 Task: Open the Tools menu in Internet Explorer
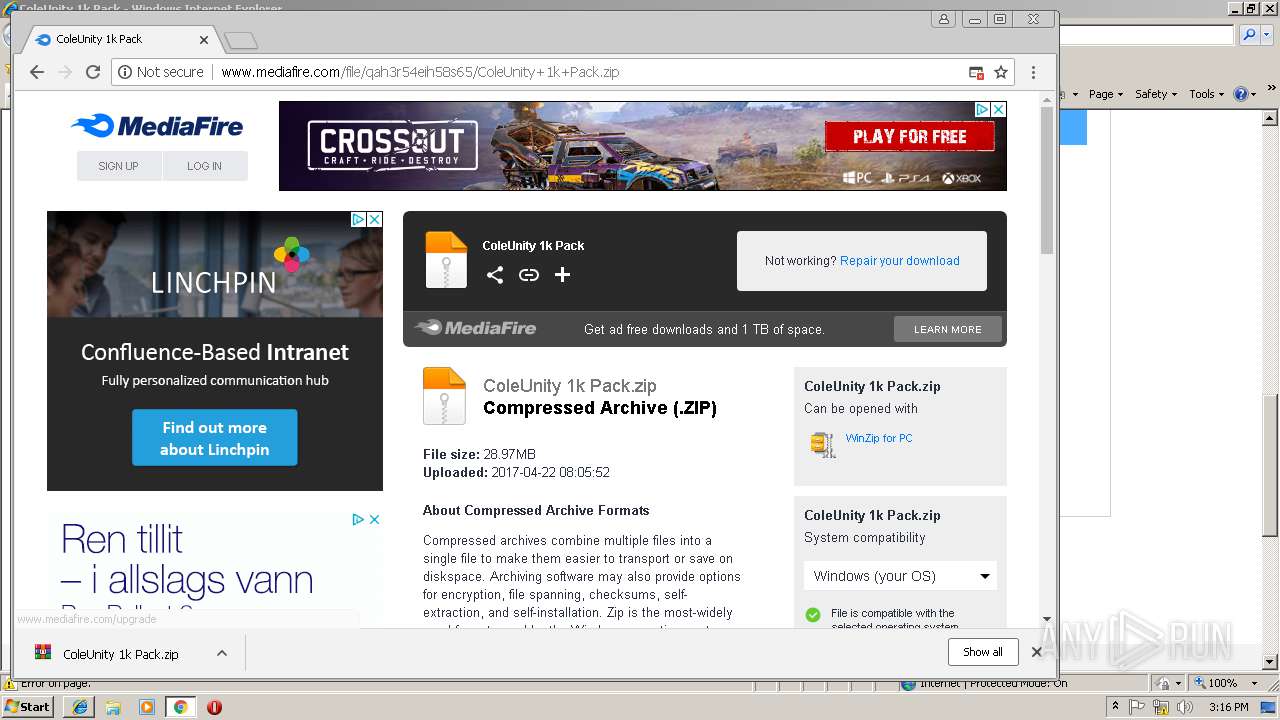1207,94
